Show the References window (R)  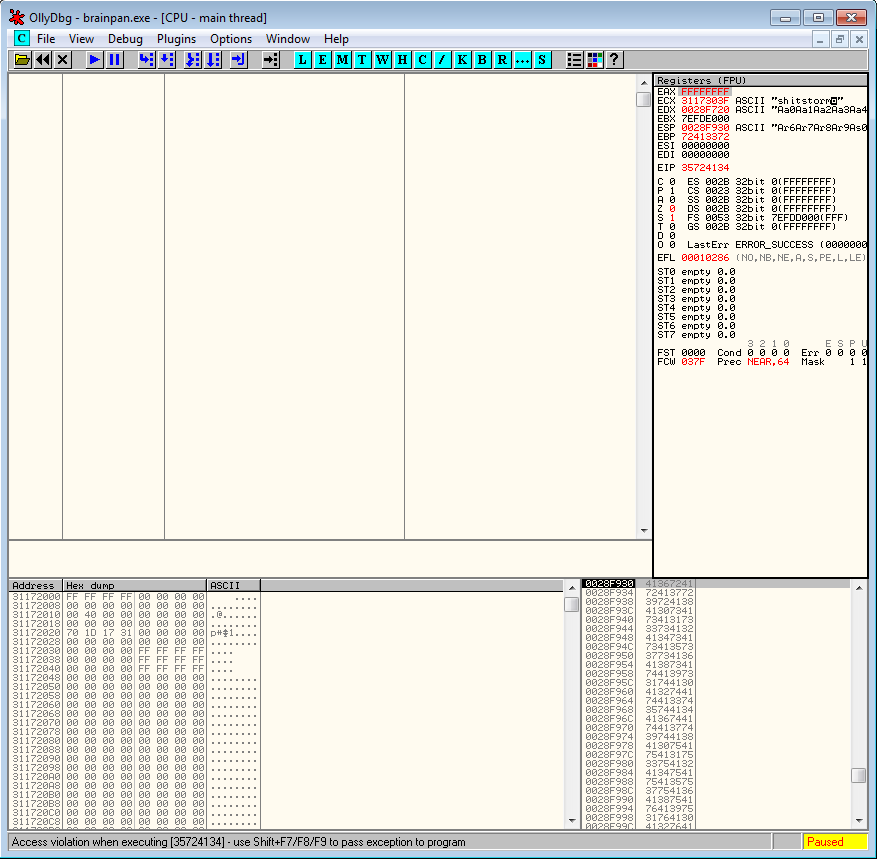point(503,59)
